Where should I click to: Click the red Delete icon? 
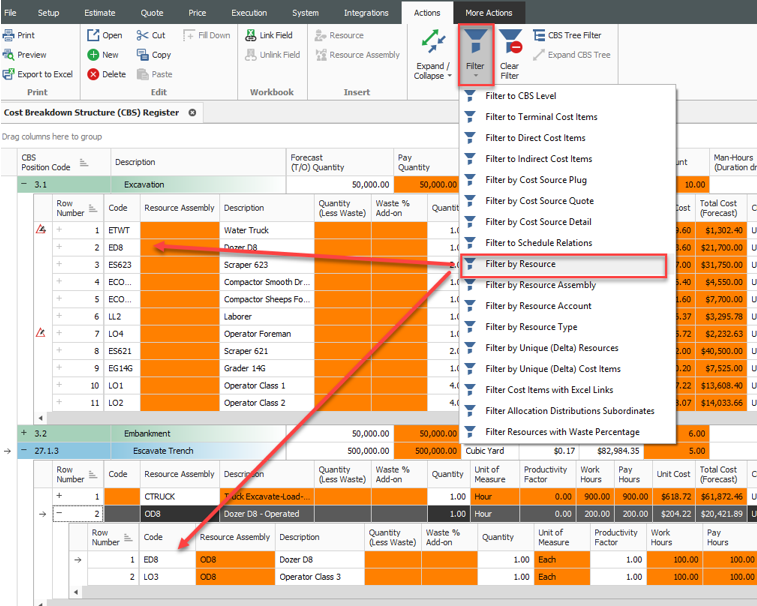[93, 74]
